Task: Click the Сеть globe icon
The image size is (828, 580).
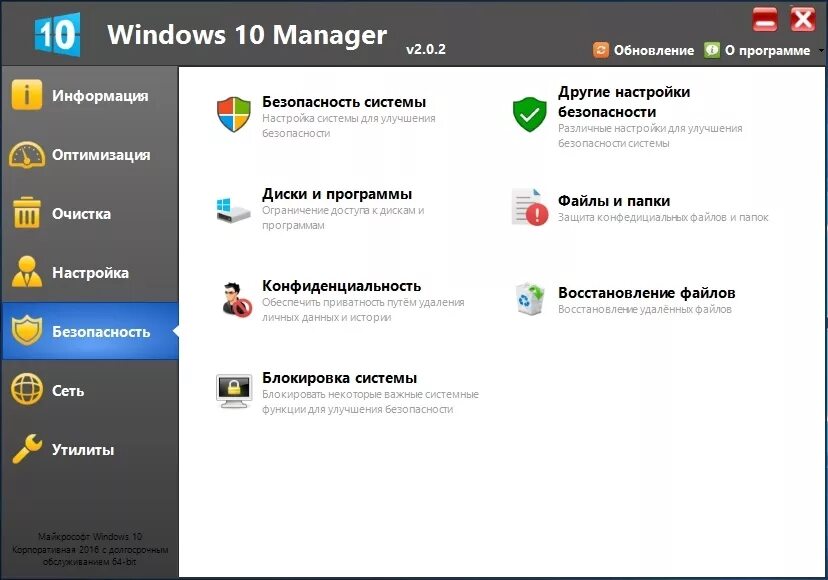Action: click(26, 390)
